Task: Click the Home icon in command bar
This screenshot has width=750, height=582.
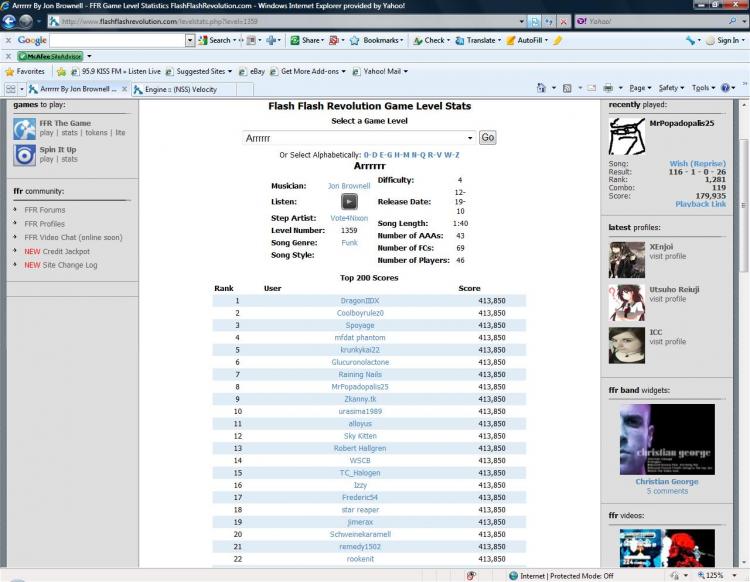Action: click(541, 88)
